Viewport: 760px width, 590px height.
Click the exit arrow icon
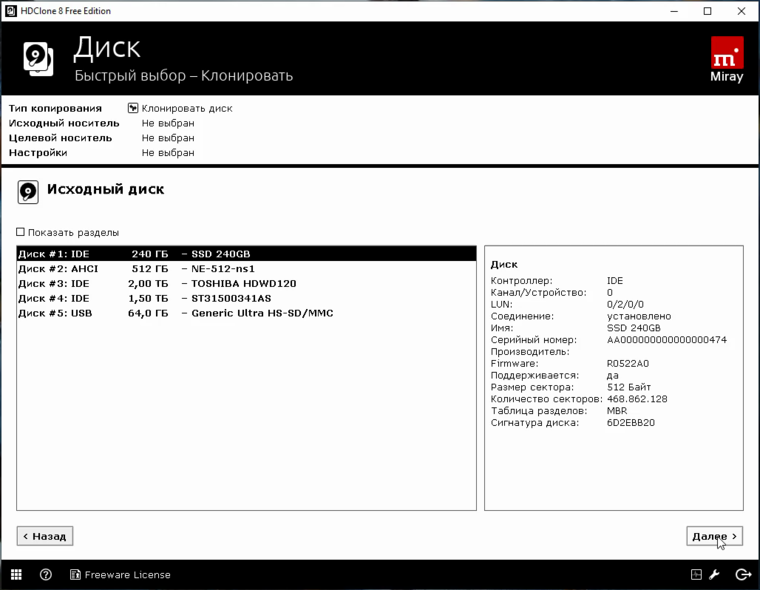[743, 574]
